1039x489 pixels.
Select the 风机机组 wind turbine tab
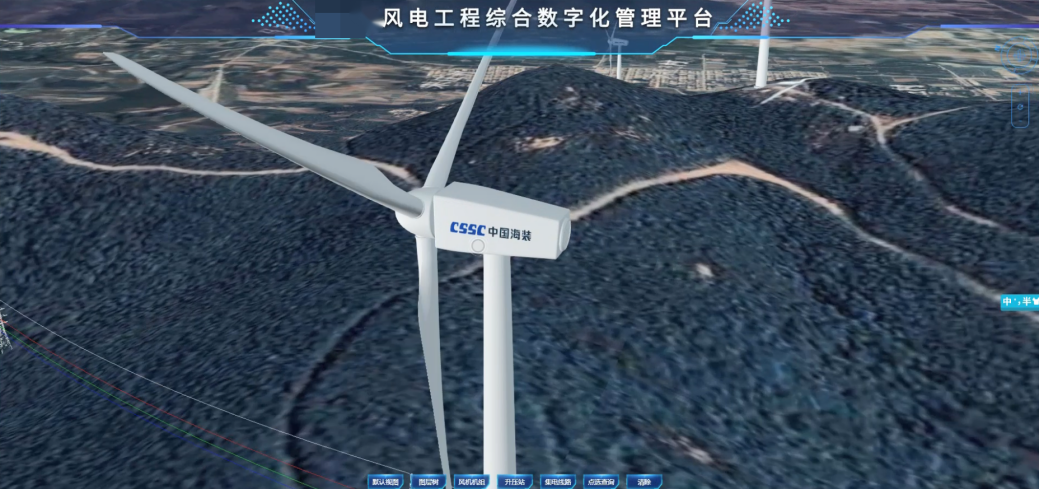471,482
